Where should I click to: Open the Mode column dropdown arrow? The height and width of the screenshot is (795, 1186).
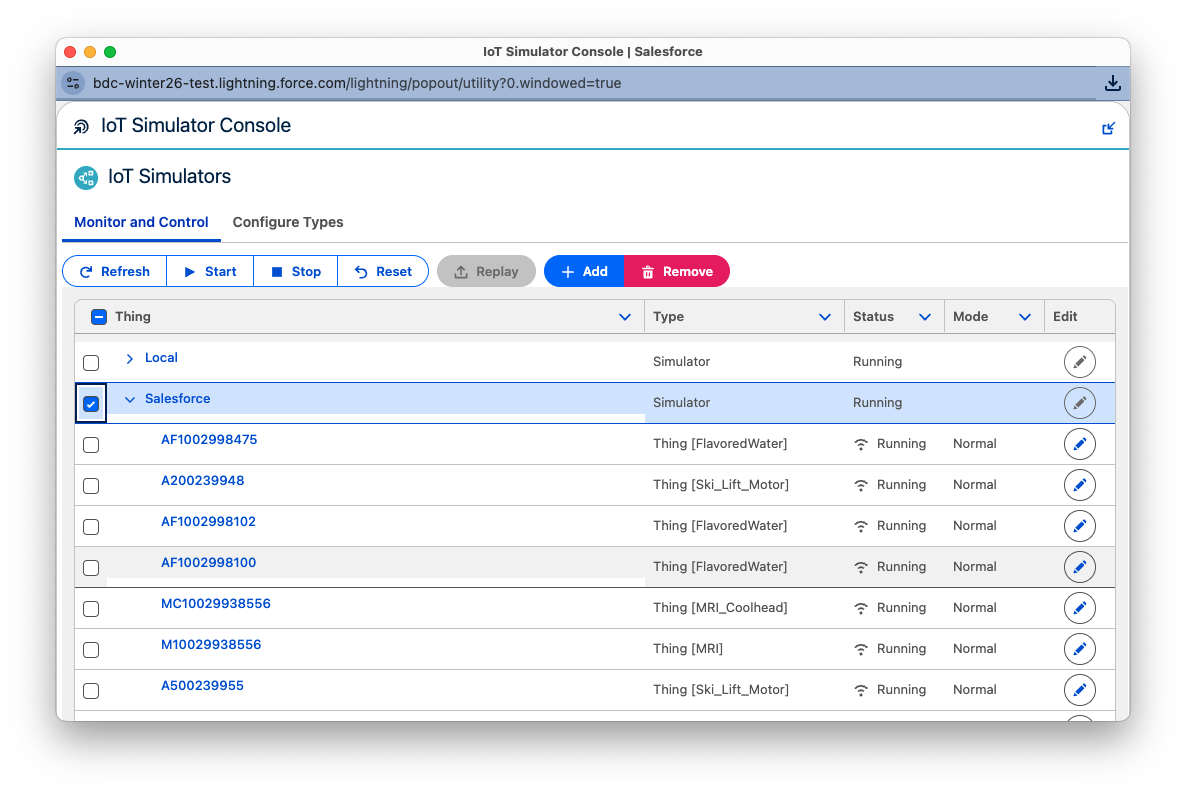point(1024,317)
